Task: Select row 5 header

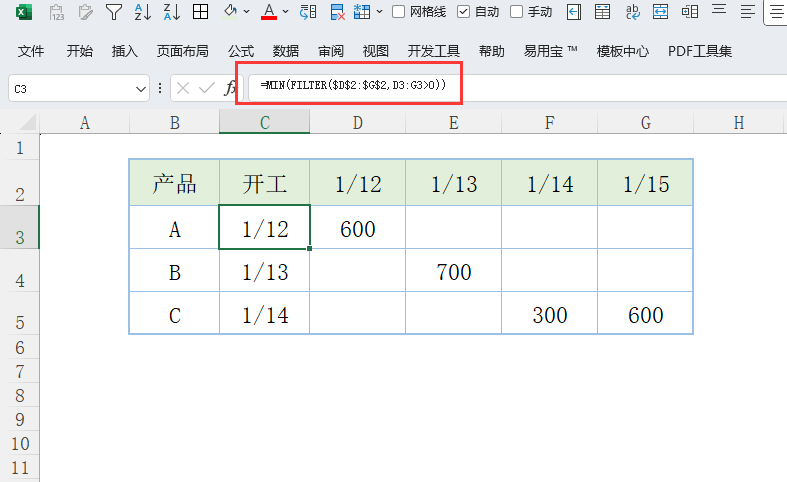Action: (x=20, y=313)
